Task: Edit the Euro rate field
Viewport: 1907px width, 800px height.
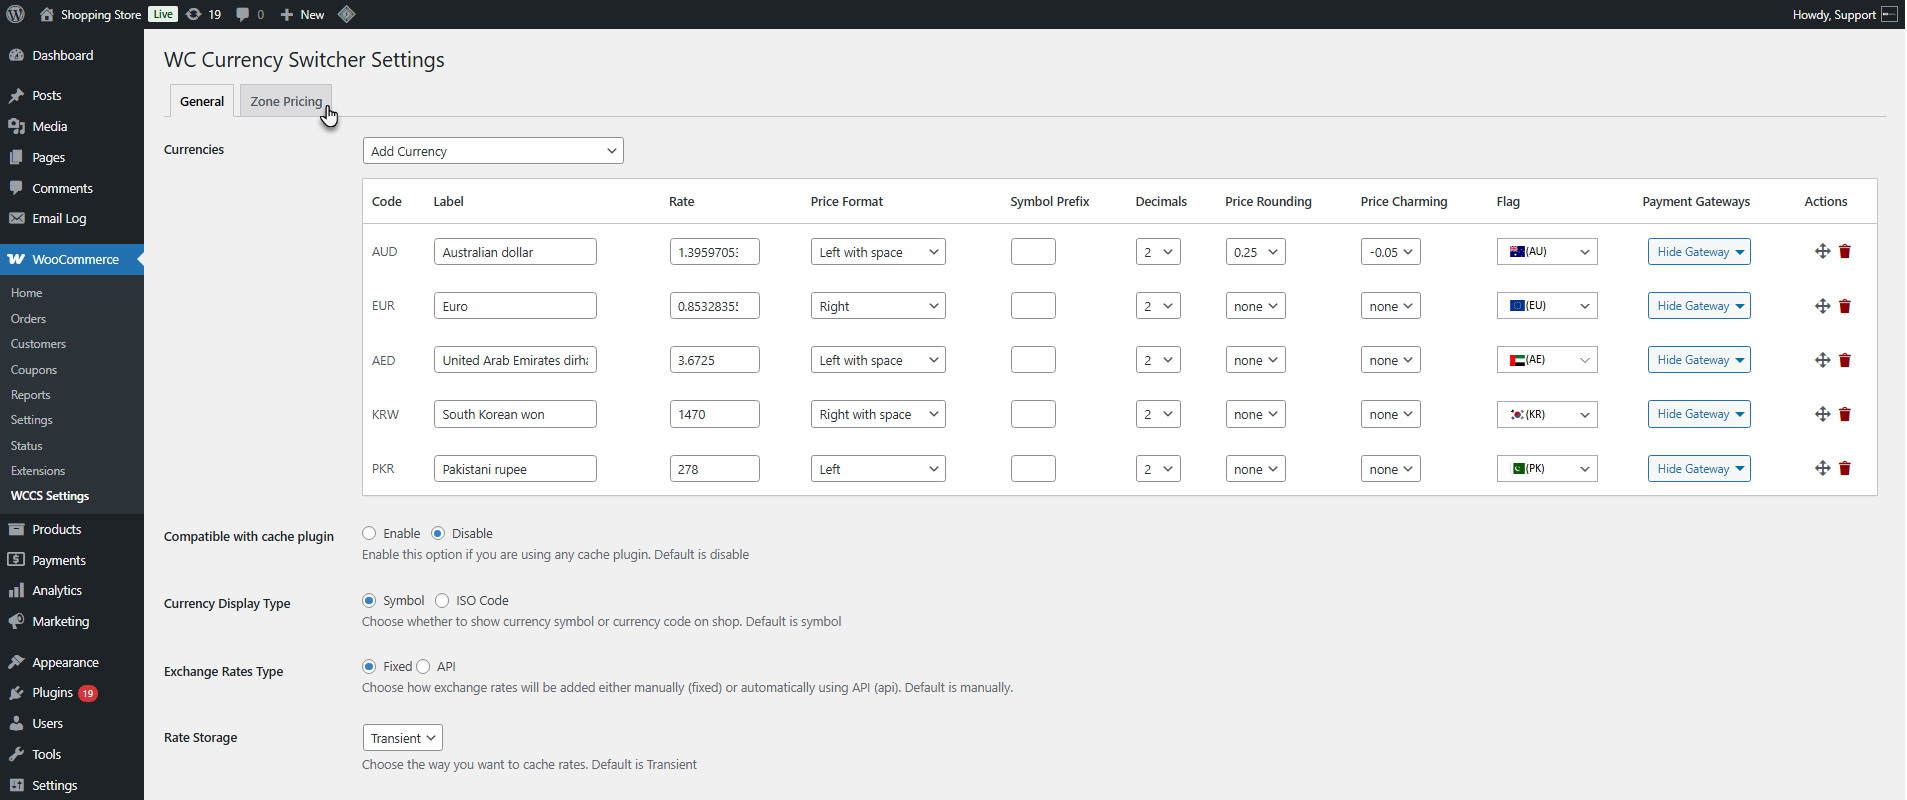Action: pos(714,306)
